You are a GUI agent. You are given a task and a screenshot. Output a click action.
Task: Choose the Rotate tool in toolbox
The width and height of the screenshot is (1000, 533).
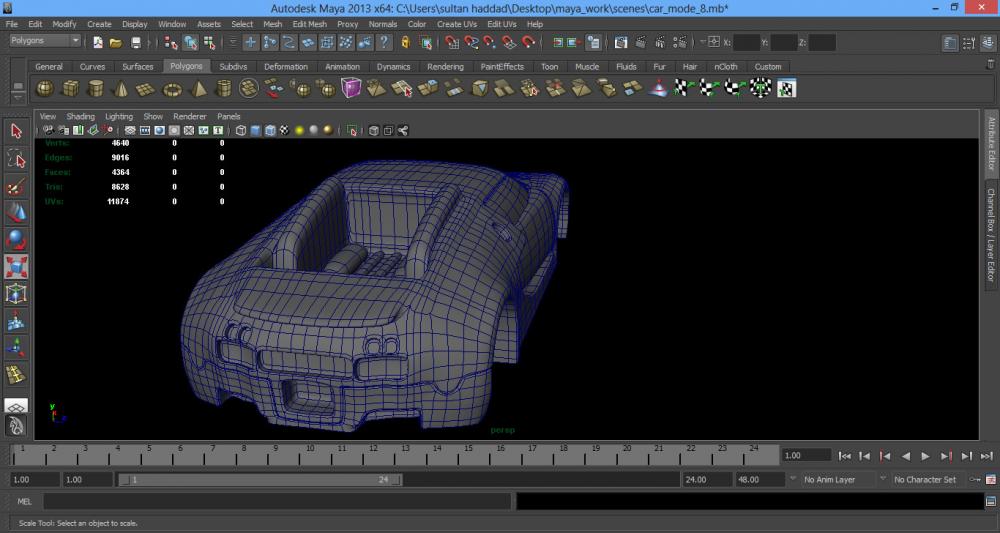point(16,240)
